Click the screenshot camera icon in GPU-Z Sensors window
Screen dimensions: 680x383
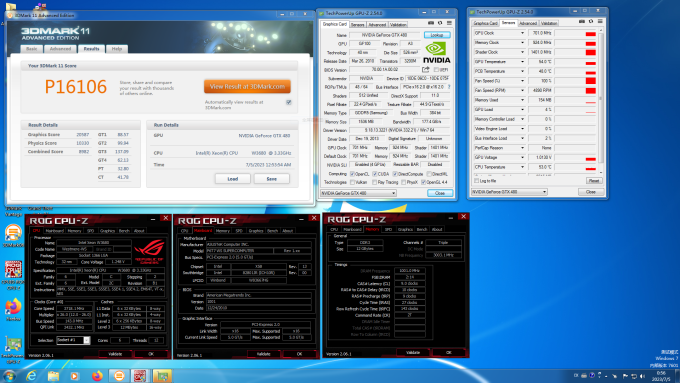click(582, 22)
